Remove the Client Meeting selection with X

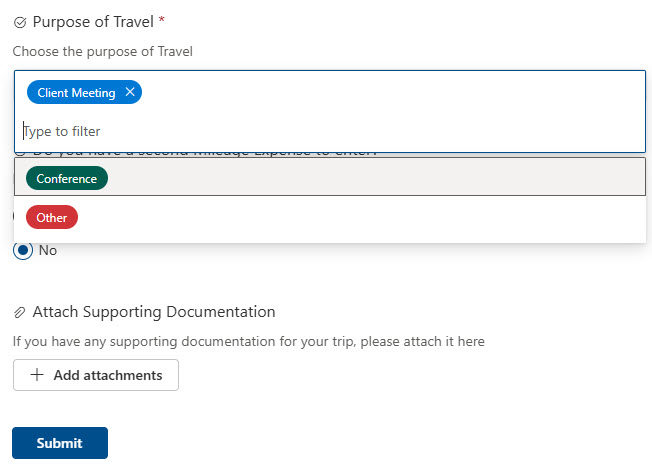[130, 92]
